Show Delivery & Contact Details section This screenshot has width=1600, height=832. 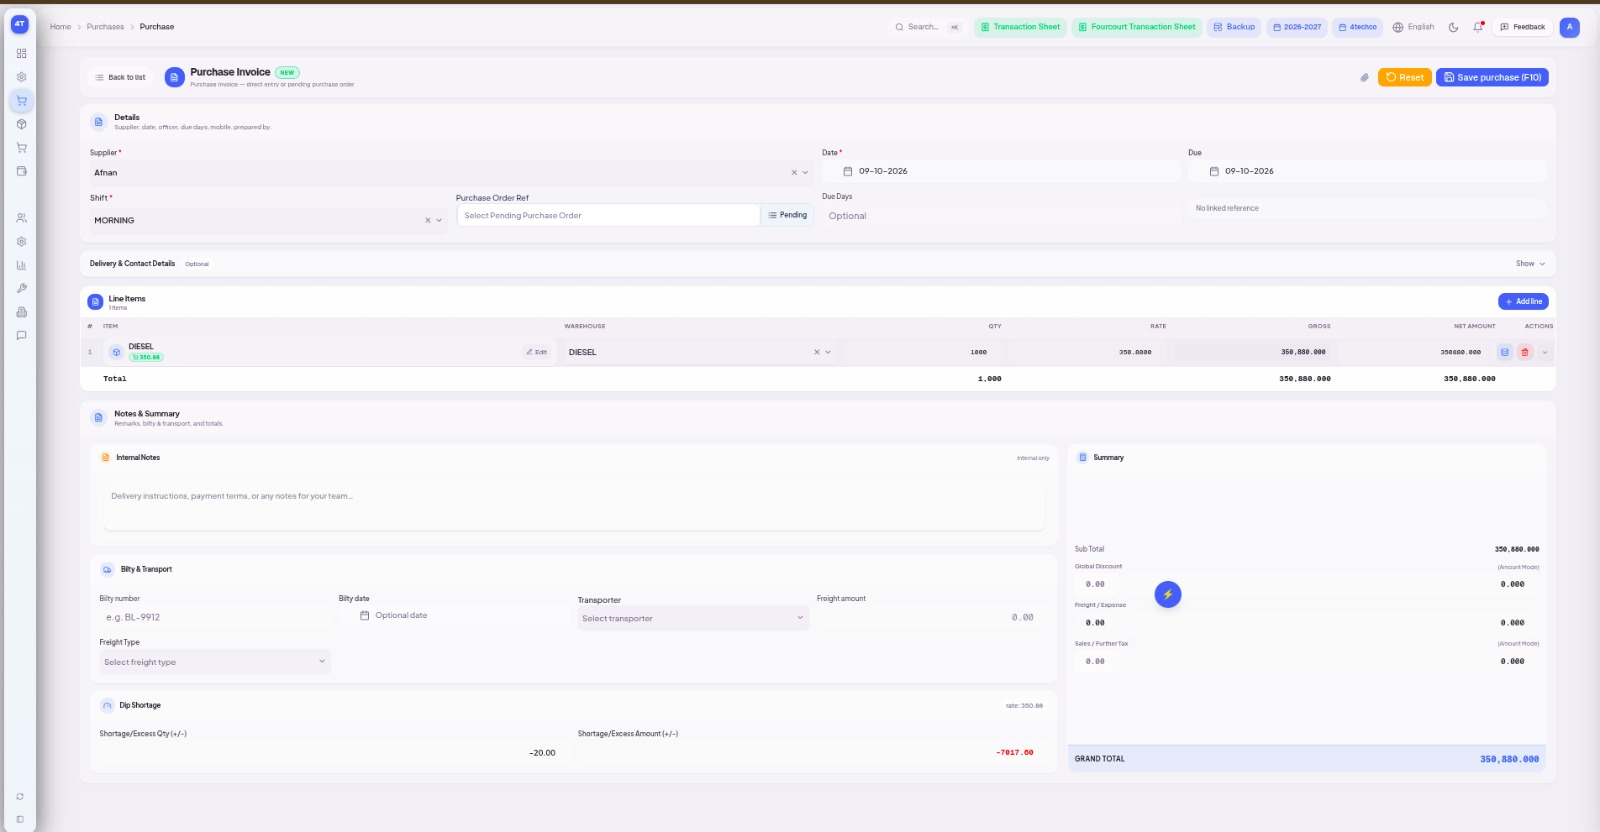point(1530,264)
